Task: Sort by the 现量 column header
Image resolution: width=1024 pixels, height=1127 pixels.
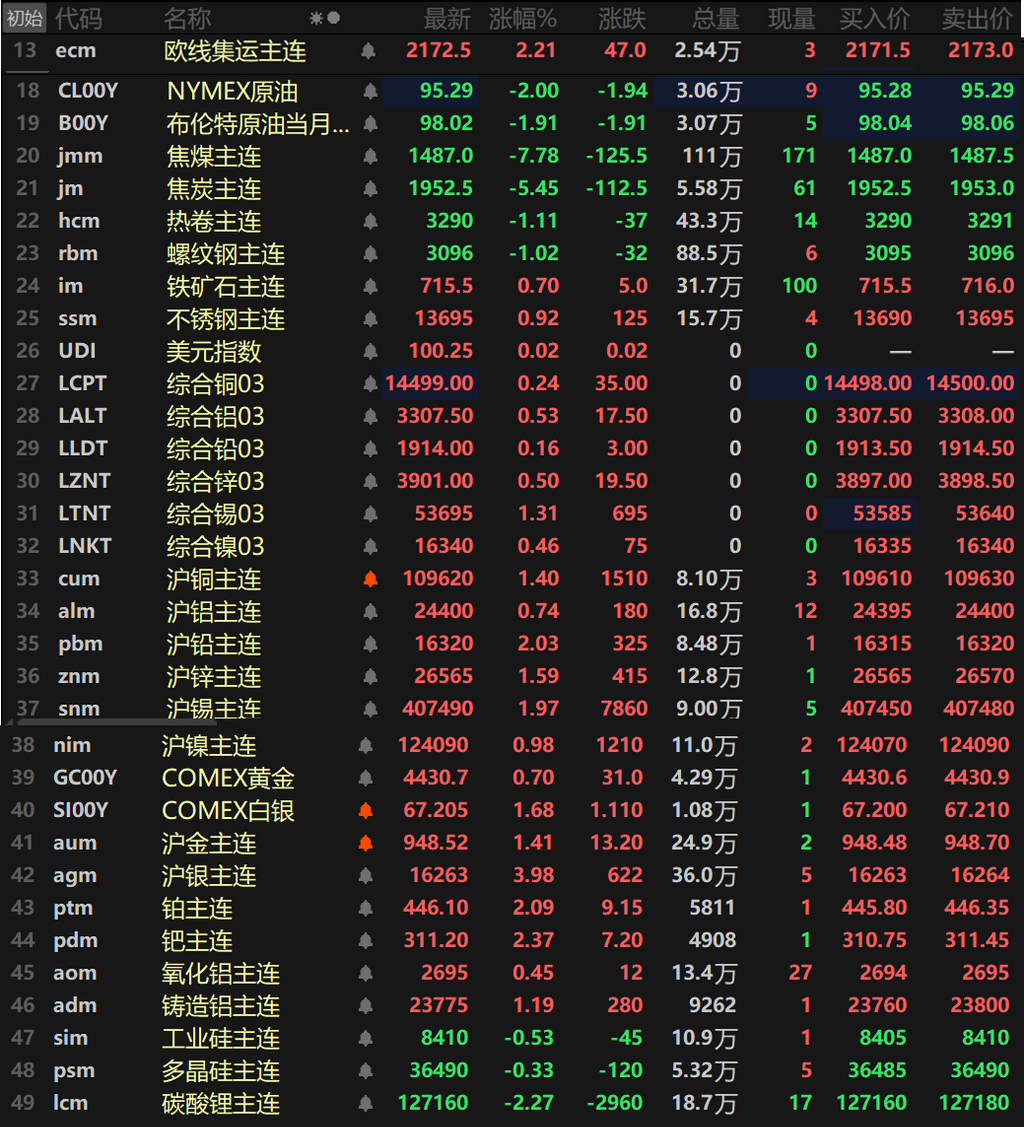Action: (x=792, y=19)
